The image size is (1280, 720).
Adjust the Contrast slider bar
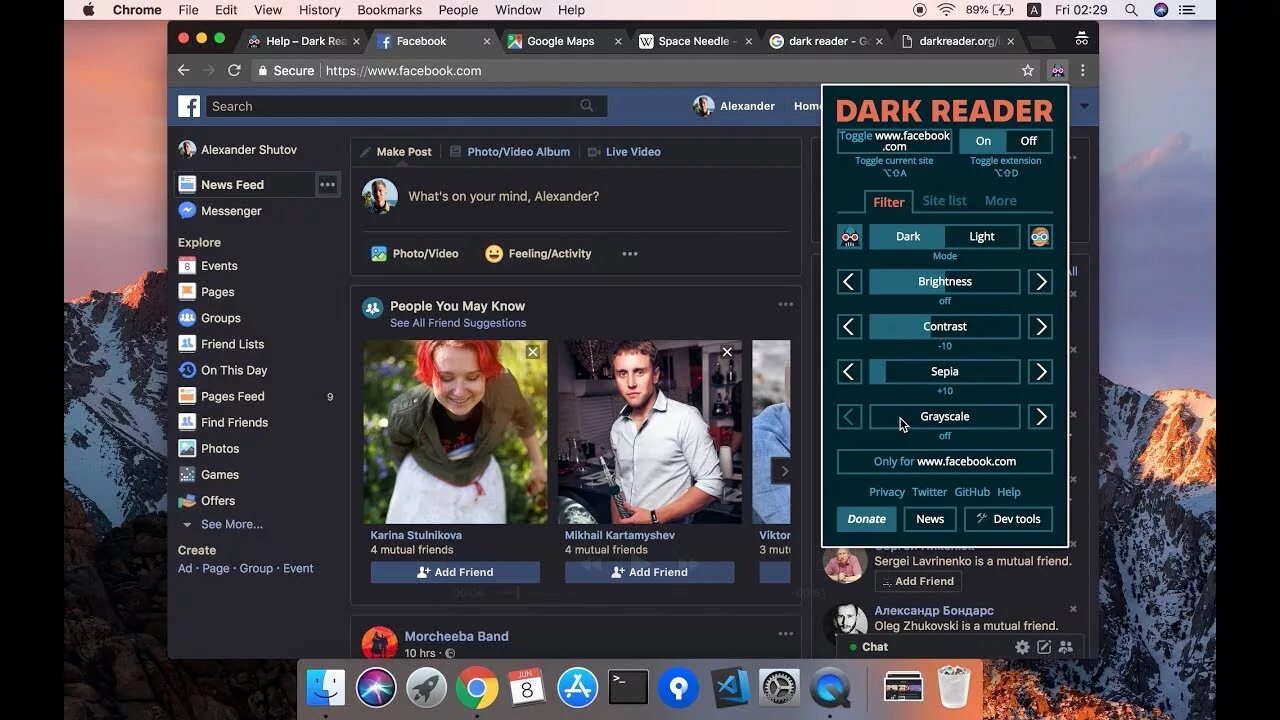click(945, 327)
